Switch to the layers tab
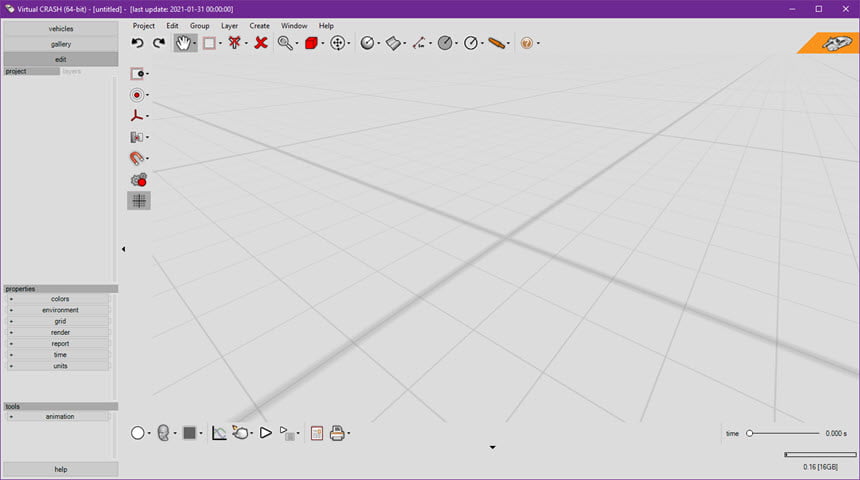The width and height of the screenshot is (860, 480). tap(72, 71)
